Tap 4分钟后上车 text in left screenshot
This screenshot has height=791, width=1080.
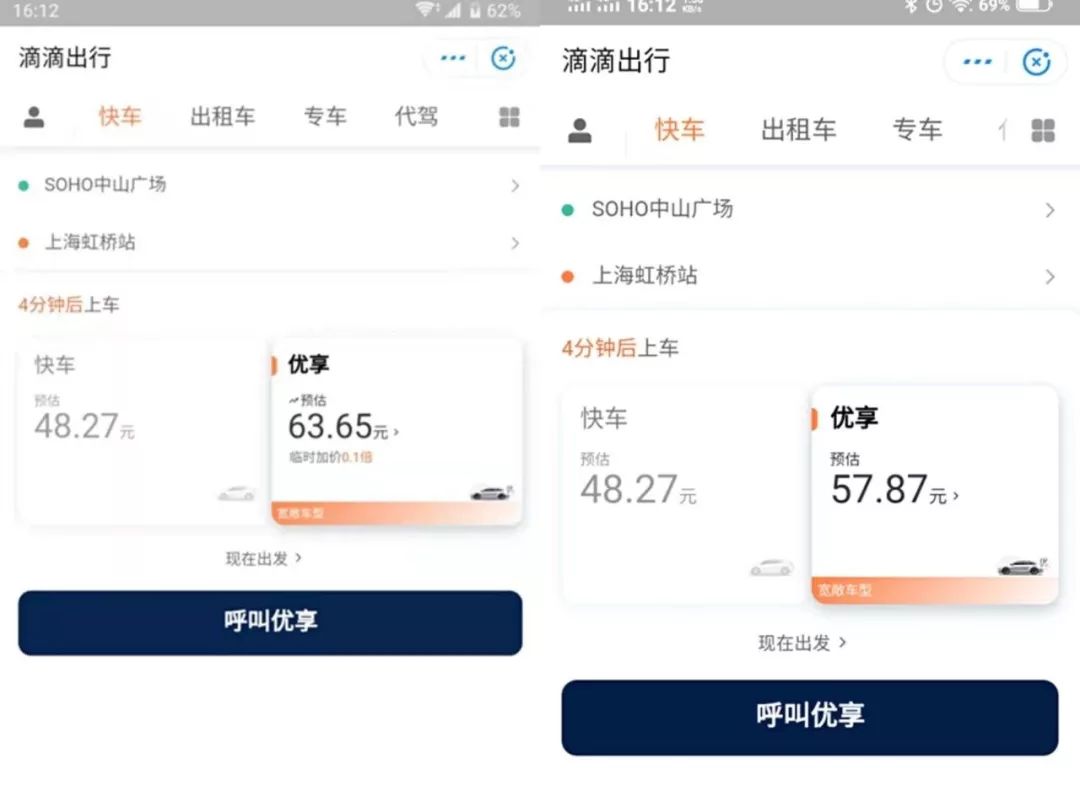coord(69,305)
